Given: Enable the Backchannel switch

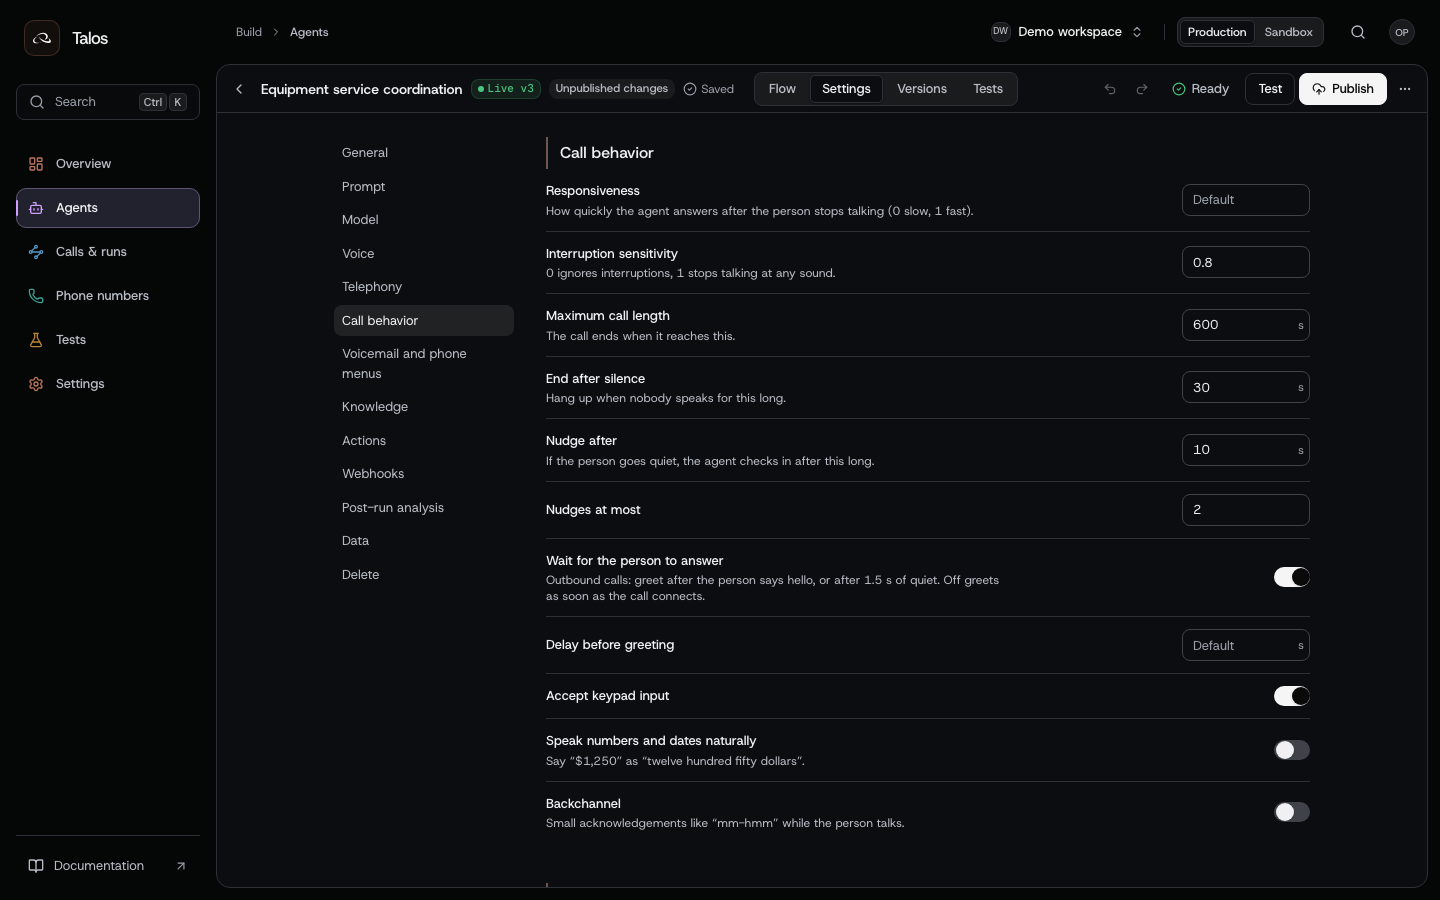Looking at the screenshot, I should [x=1291, y=812].
